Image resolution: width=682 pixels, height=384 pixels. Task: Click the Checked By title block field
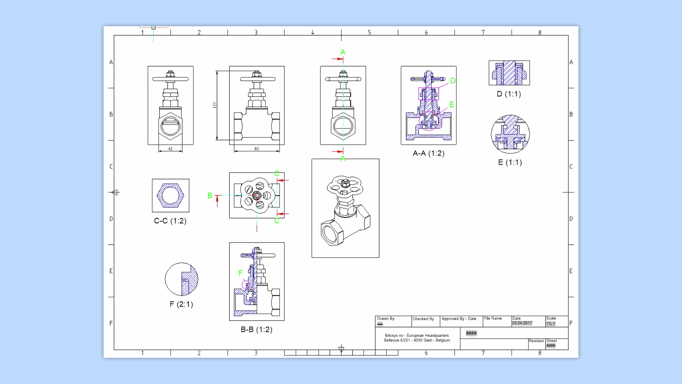[425, 321]
